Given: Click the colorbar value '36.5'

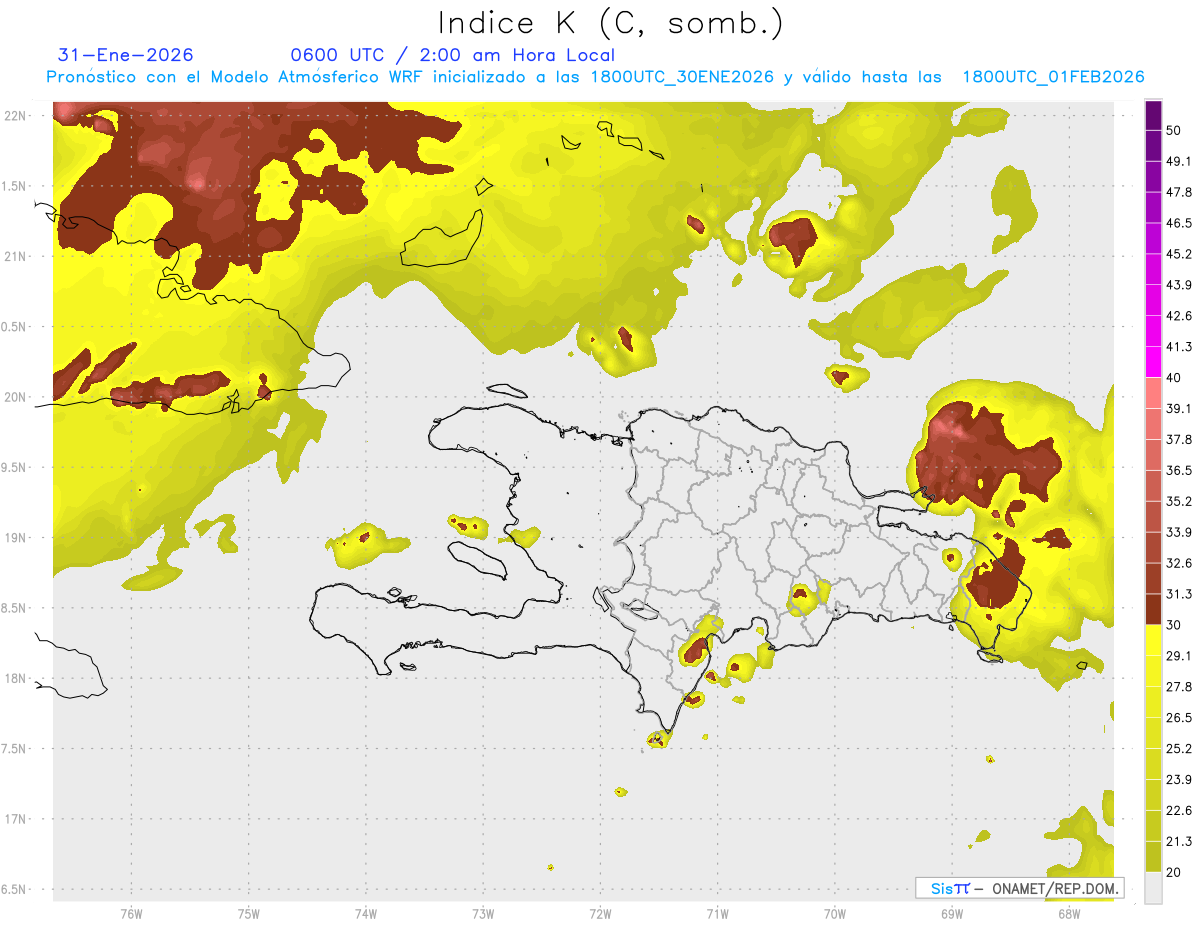Looking at the screenshot, I should coord(1178,470).
